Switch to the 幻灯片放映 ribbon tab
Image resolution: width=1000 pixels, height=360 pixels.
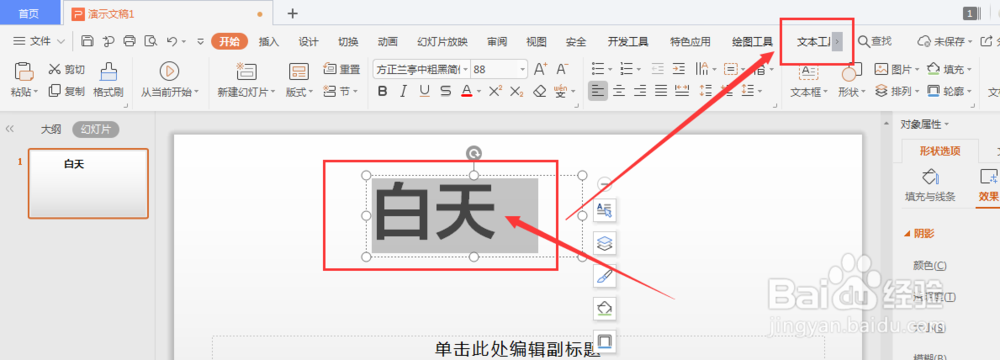pos(442,41)
